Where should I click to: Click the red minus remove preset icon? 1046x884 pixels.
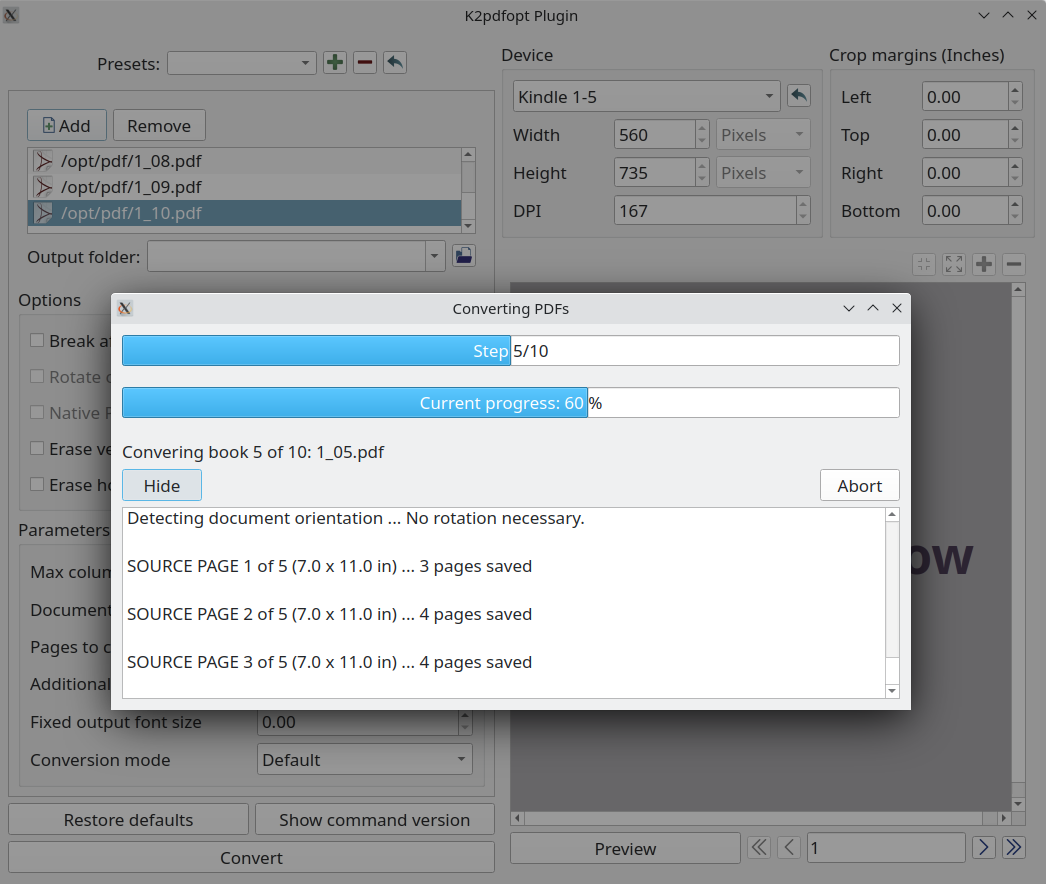click(x=365, y=63)
